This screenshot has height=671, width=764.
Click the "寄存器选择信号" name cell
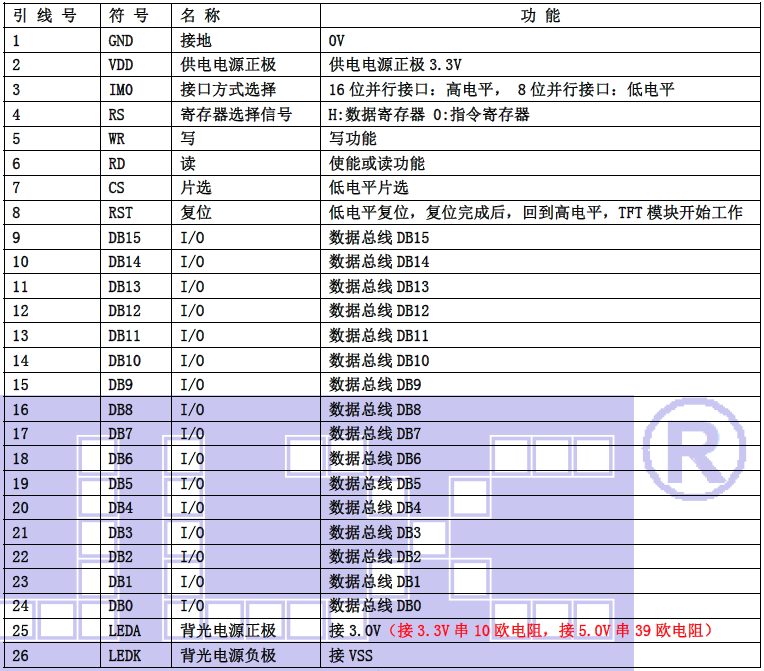pos(236,114)
